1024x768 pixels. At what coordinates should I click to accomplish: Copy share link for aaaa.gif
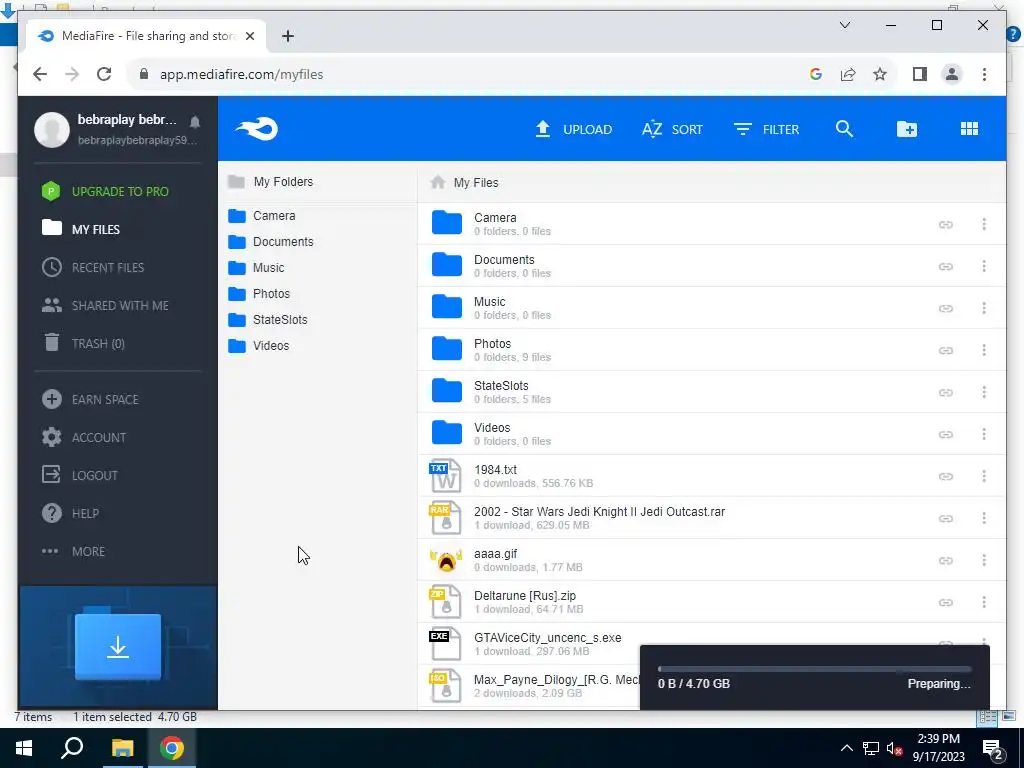tap(946, 560)
